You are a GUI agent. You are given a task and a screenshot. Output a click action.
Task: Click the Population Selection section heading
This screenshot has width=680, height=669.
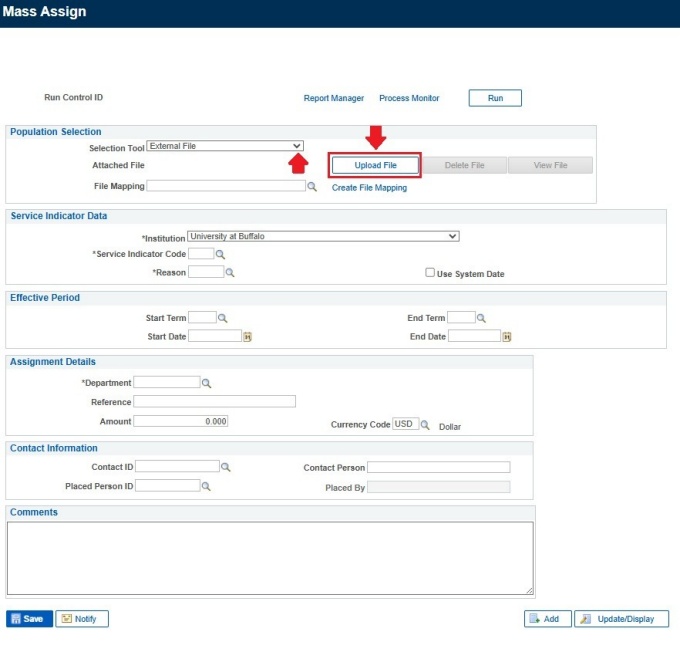click(56, 132)
